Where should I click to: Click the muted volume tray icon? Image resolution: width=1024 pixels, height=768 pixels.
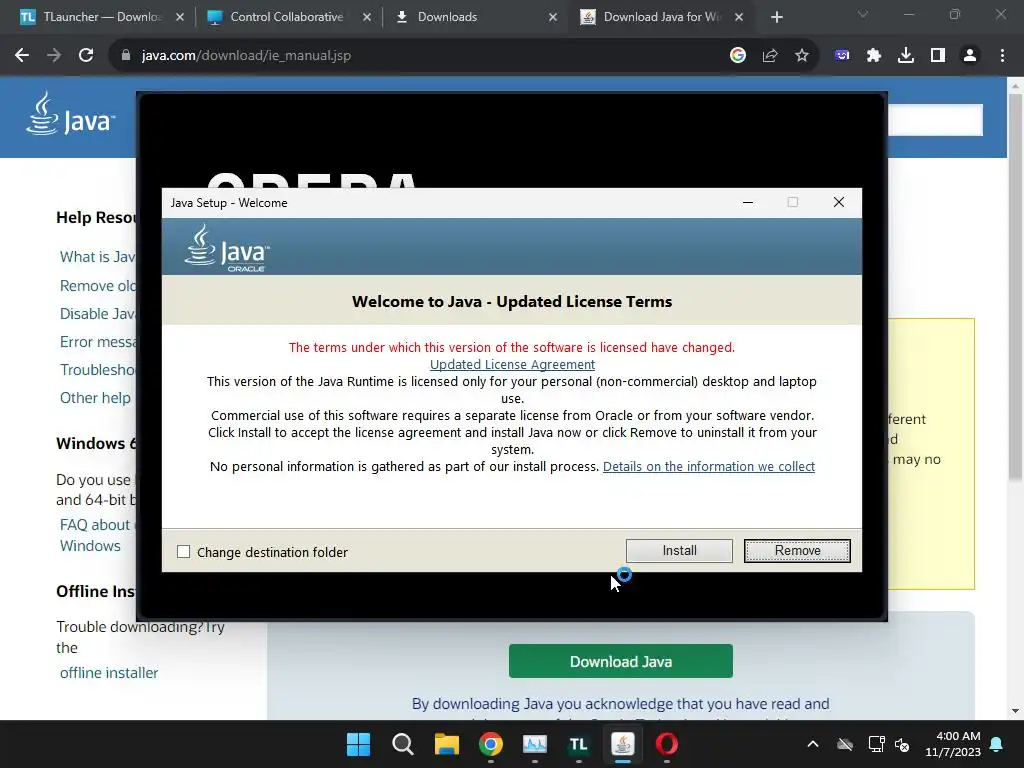tap(902, 744)
